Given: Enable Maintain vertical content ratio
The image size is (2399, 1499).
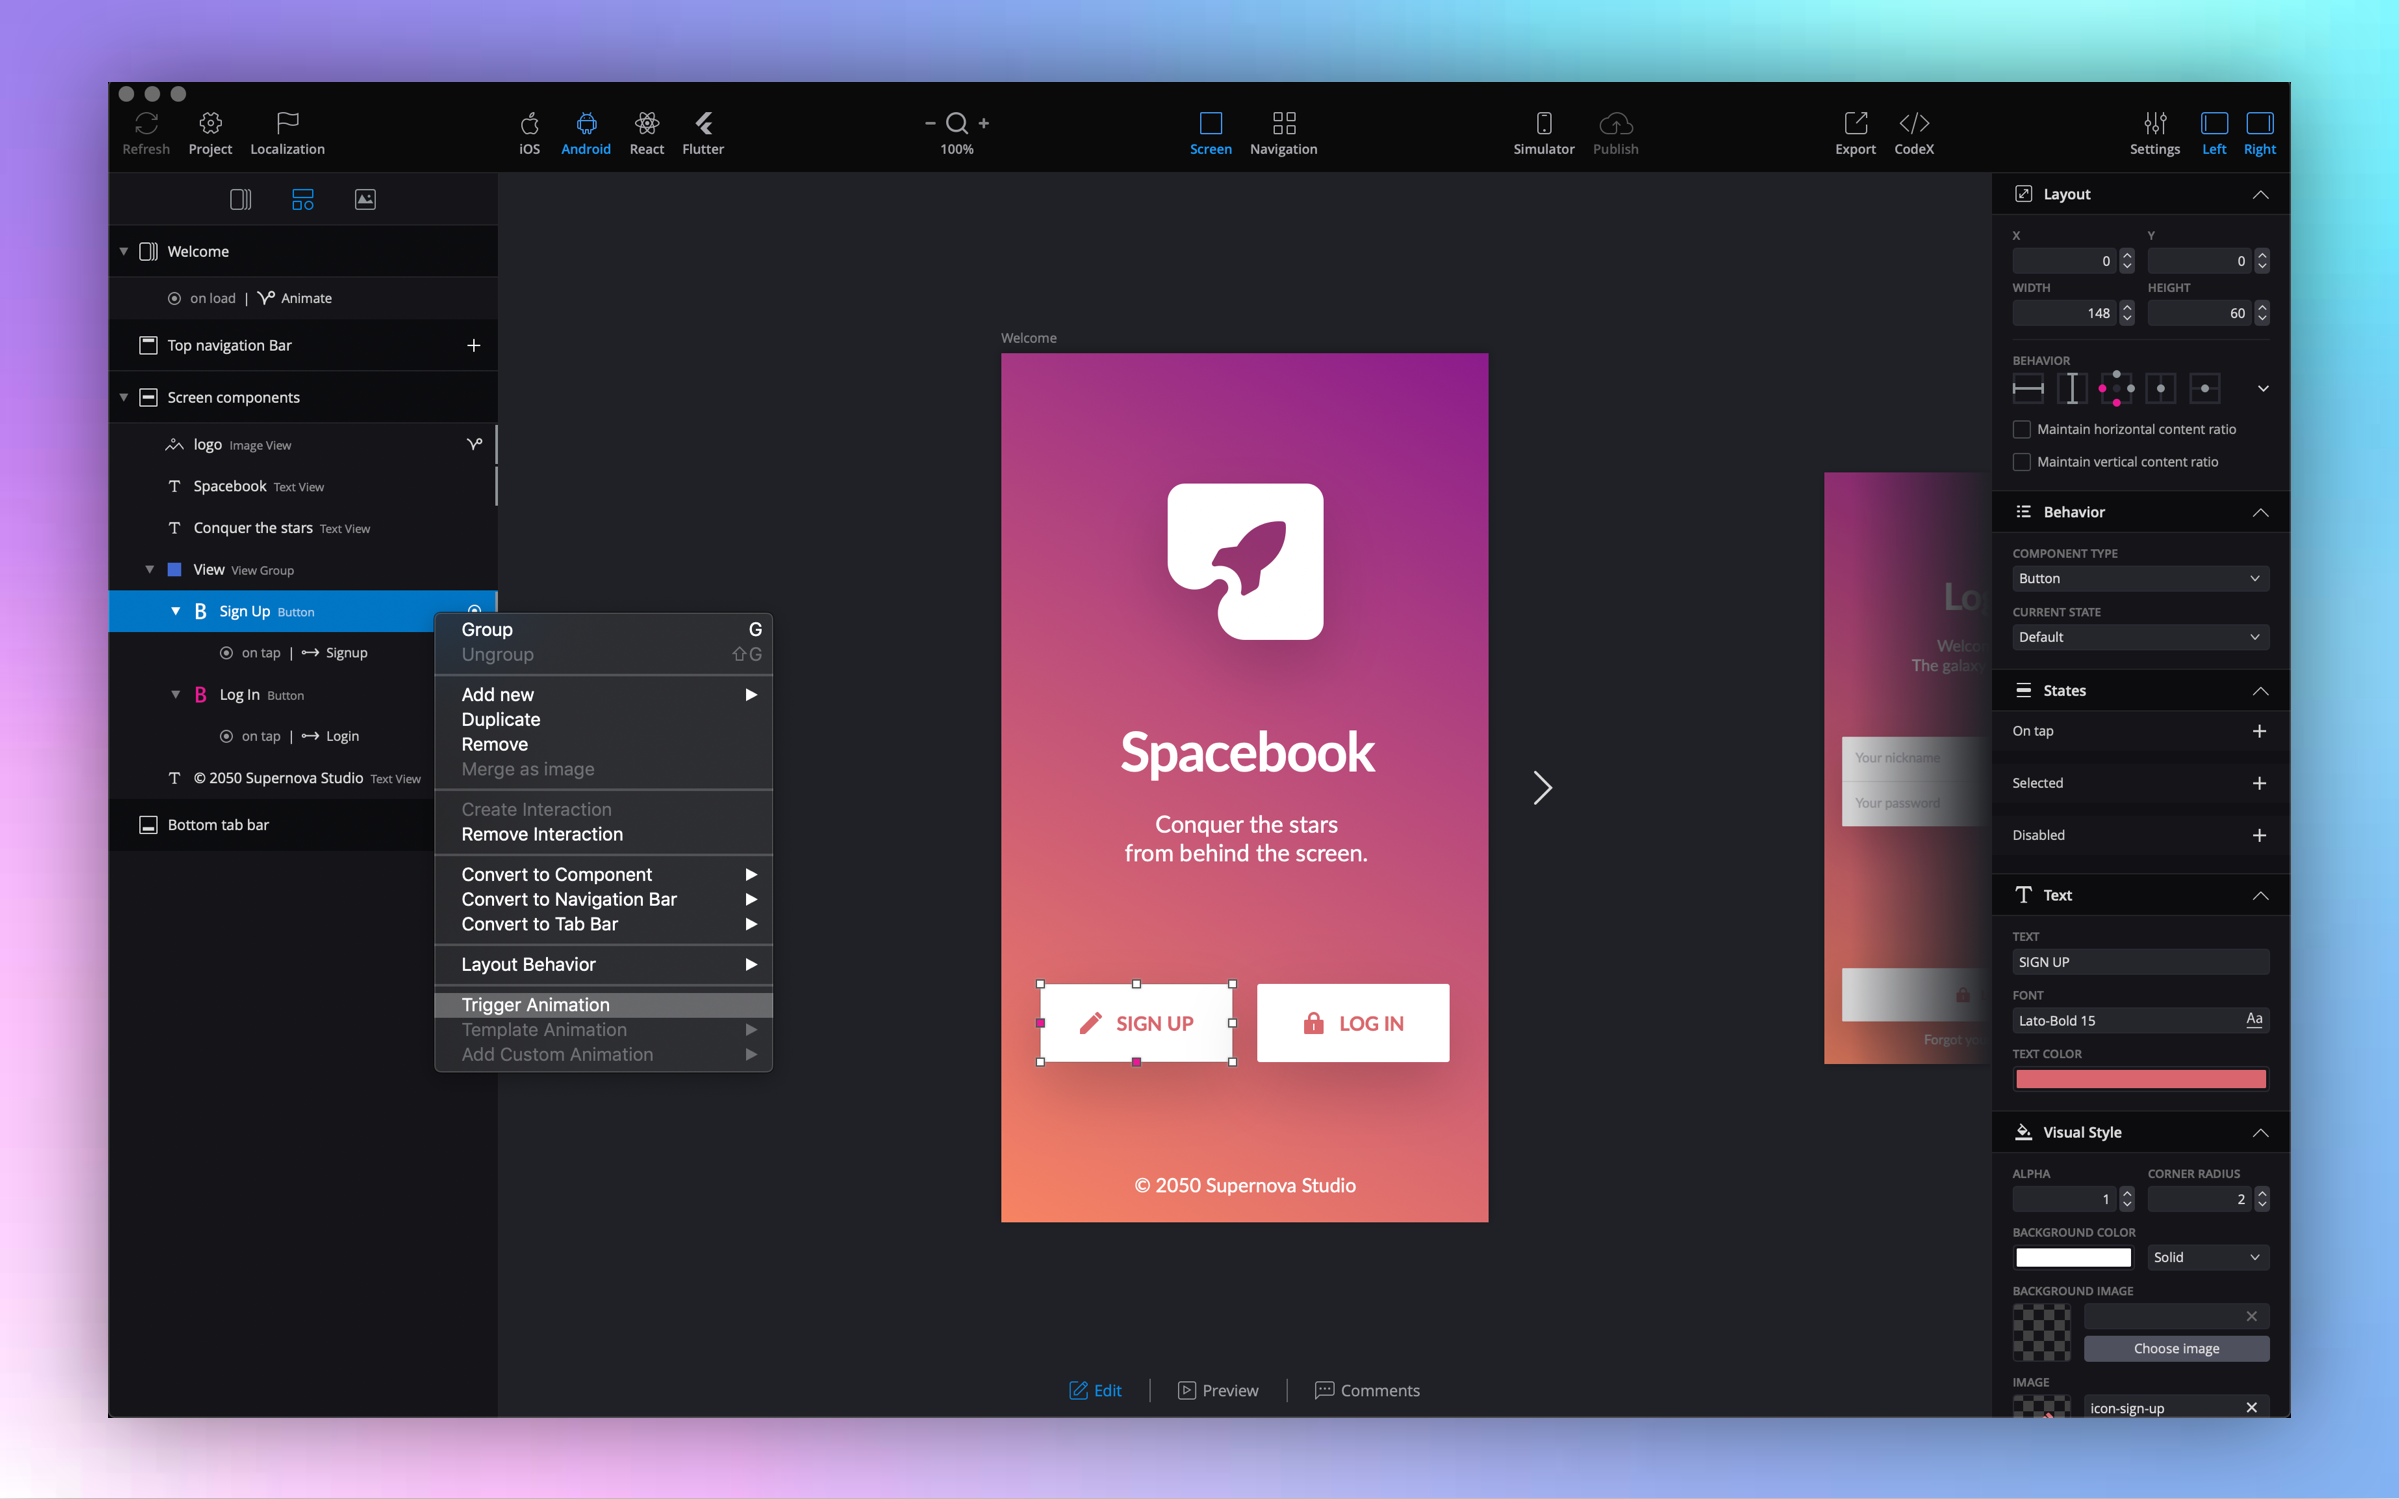Looking at the screenshot, I should 2021,462.
